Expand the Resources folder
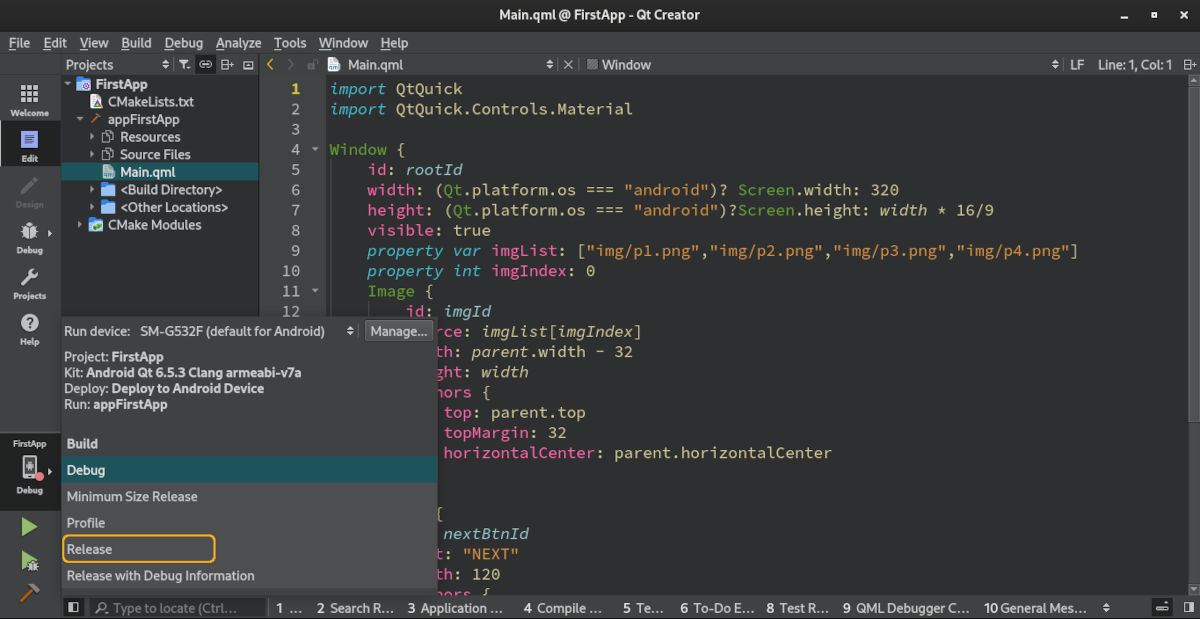The width and height of the screenshot is (1200, 619). coord(93,137)
